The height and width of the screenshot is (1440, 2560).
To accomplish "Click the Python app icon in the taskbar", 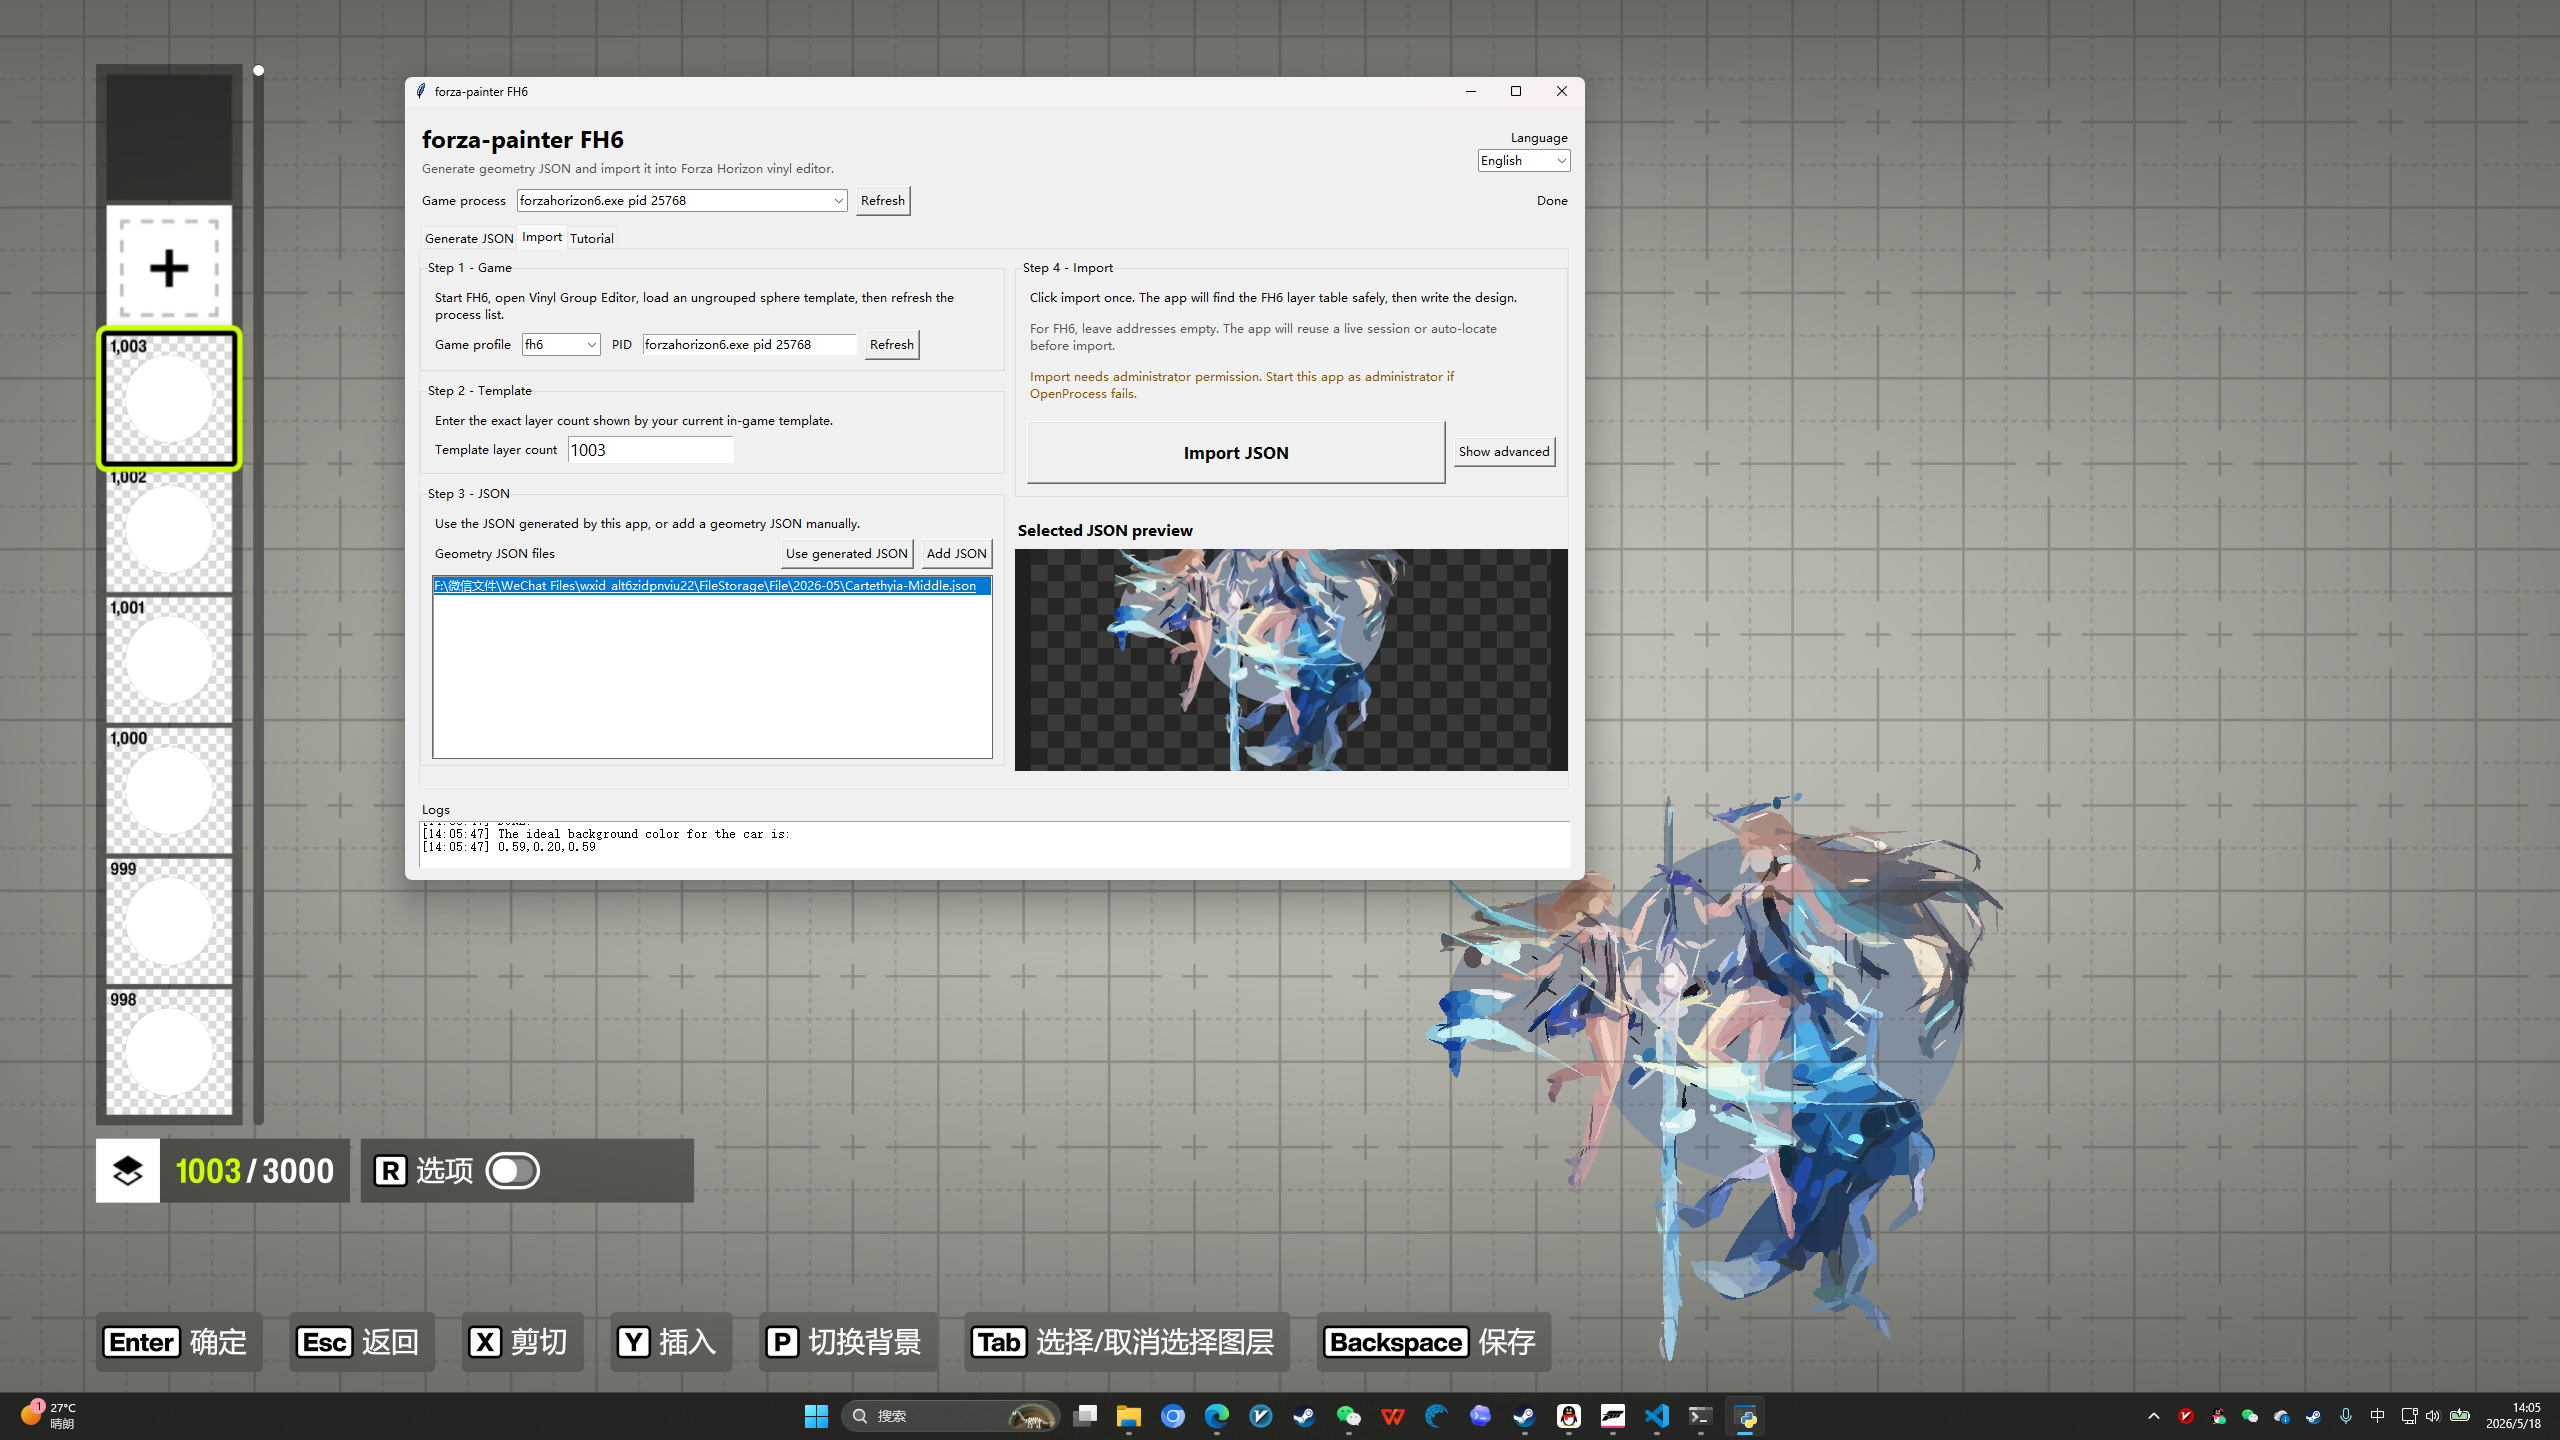I will 1745,1416.
